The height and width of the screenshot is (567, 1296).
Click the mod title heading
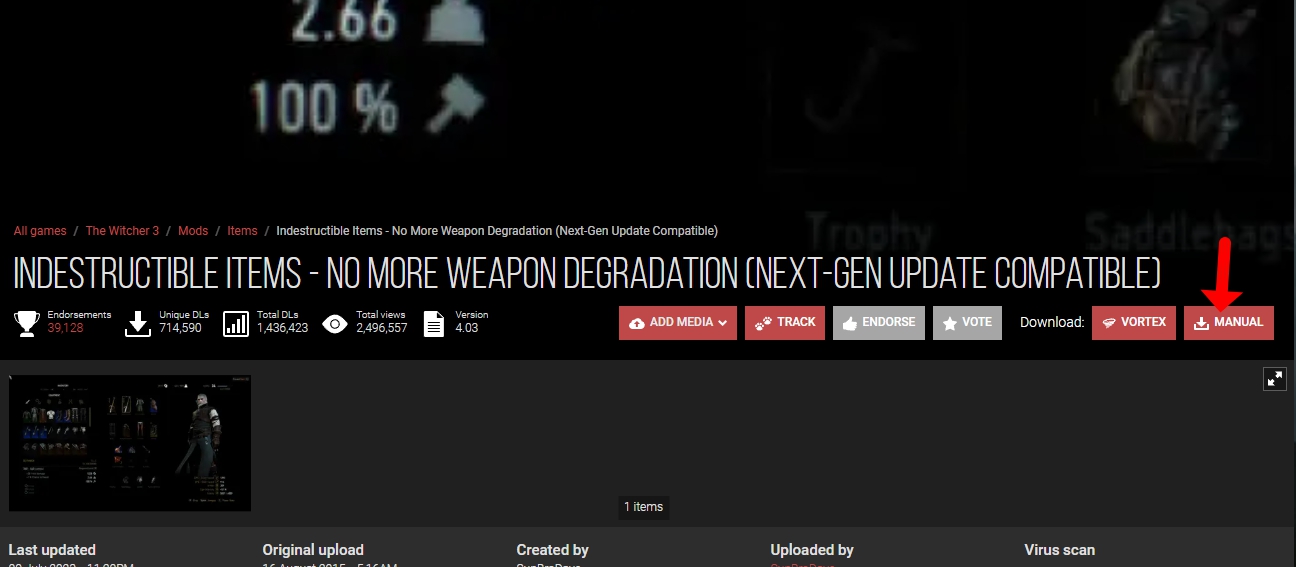click(x=587, y=273)
